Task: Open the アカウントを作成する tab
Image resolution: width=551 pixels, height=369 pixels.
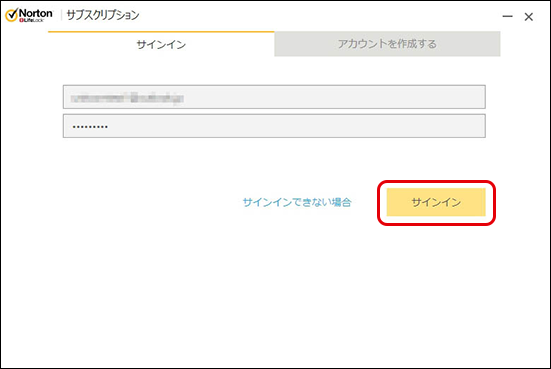Action: (387, 44)
